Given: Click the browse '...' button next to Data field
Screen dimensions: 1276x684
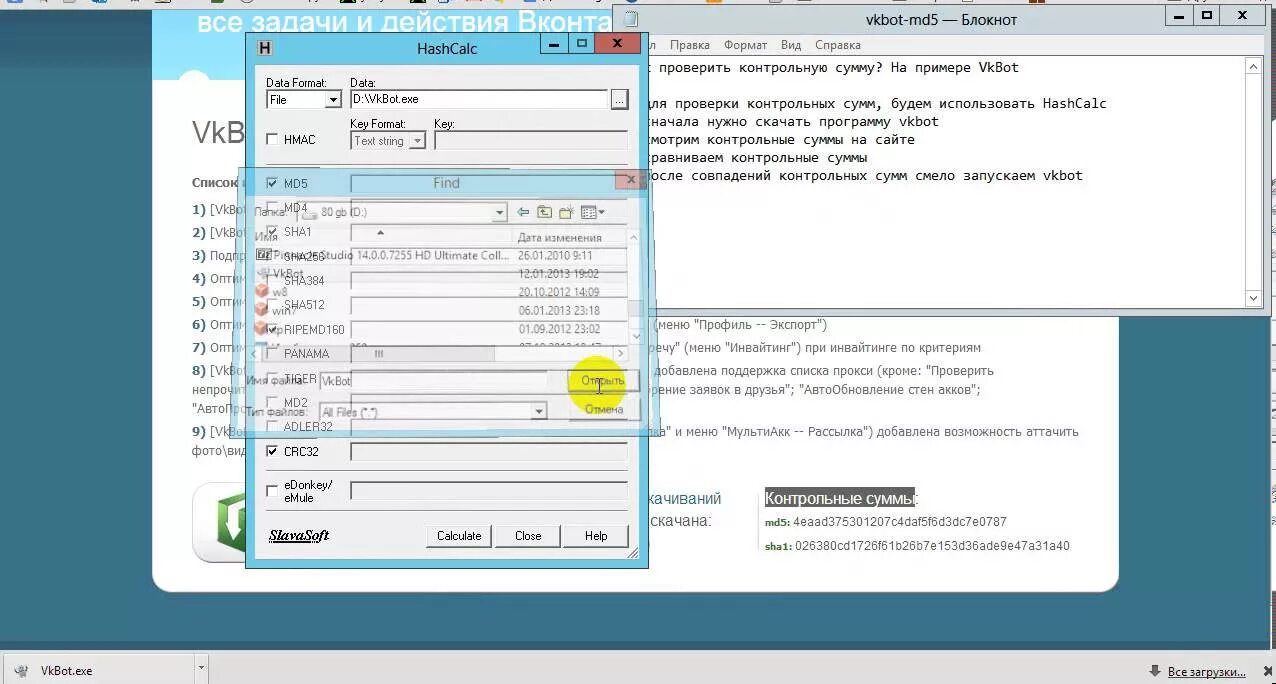Looking at the screenshot, I should point(619,99).
